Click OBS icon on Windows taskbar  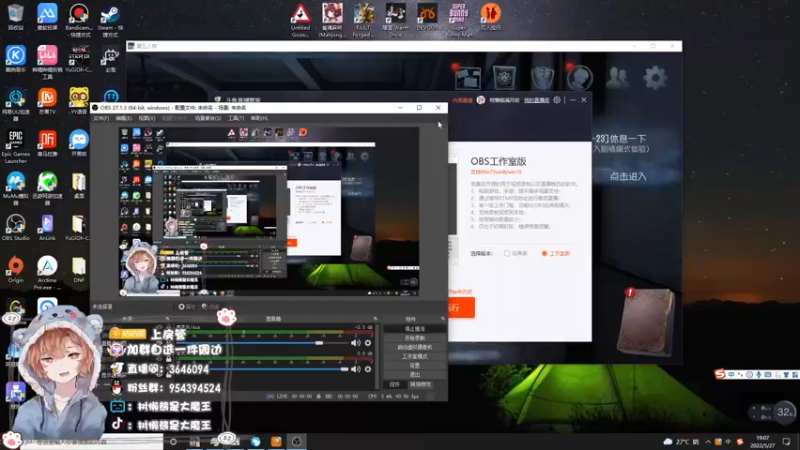[x=296, y=441]
